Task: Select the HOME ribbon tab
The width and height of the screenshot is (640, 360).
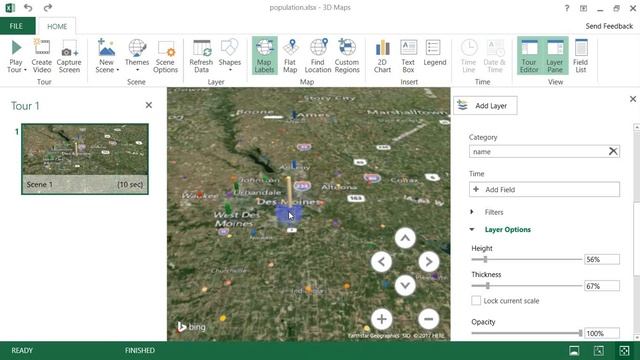Action: click(57, 27)
